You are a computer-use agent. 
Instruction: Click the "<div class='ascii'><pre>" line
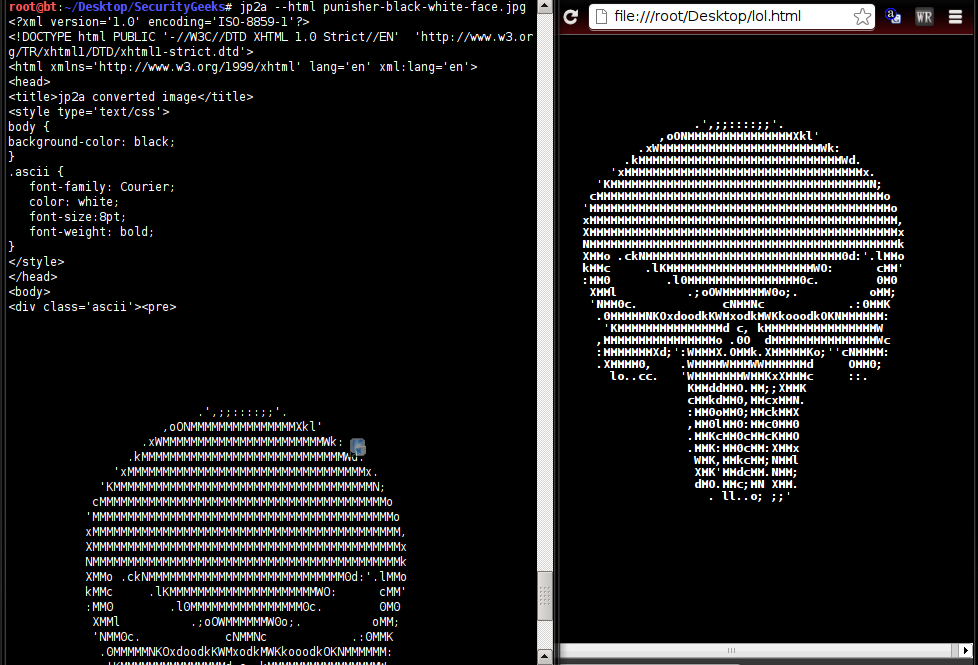[92, 307]
